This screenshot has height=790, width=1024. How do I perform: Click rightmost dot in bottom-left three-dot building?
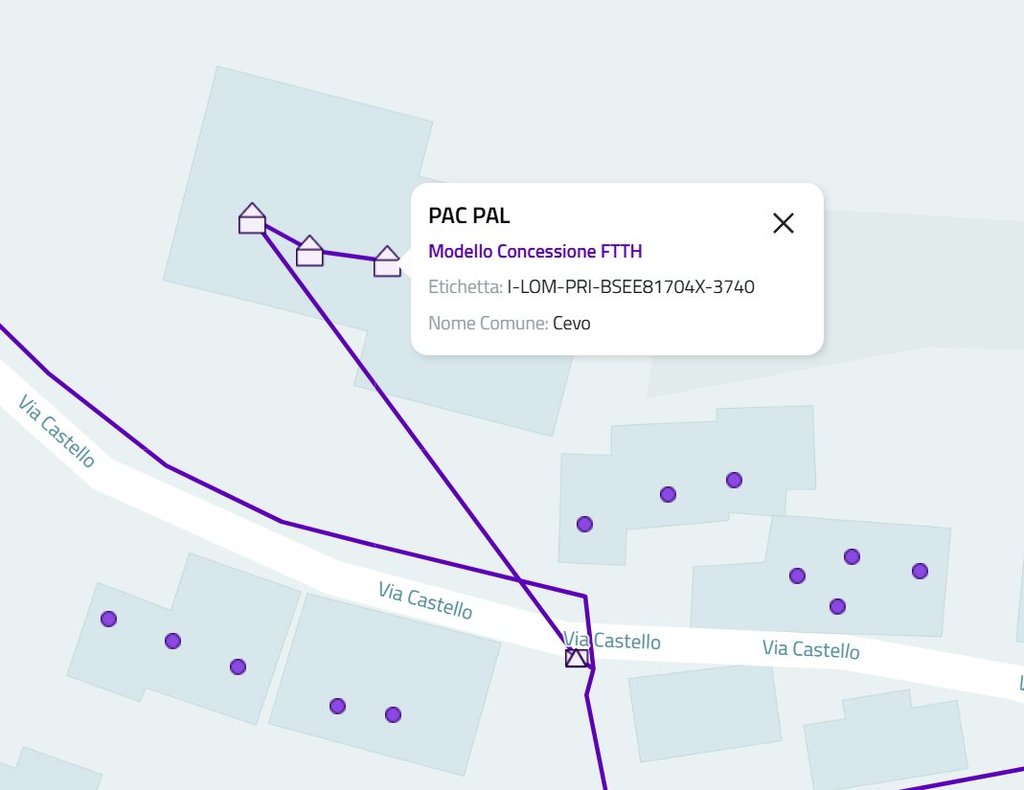tap(238, 667)
